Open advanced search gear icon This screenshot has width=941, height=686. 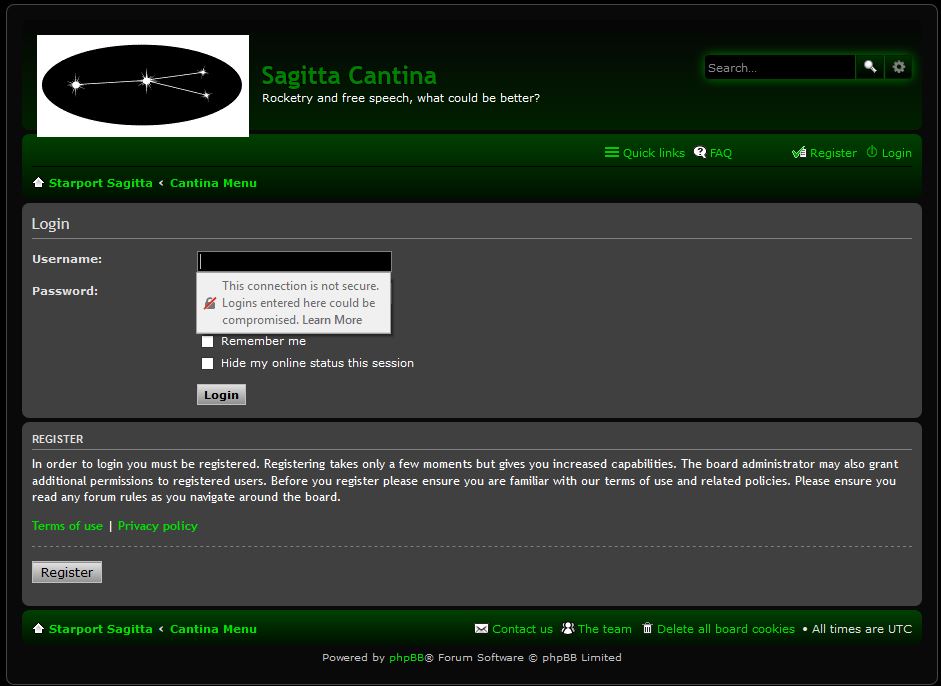[x=899, y=67]
